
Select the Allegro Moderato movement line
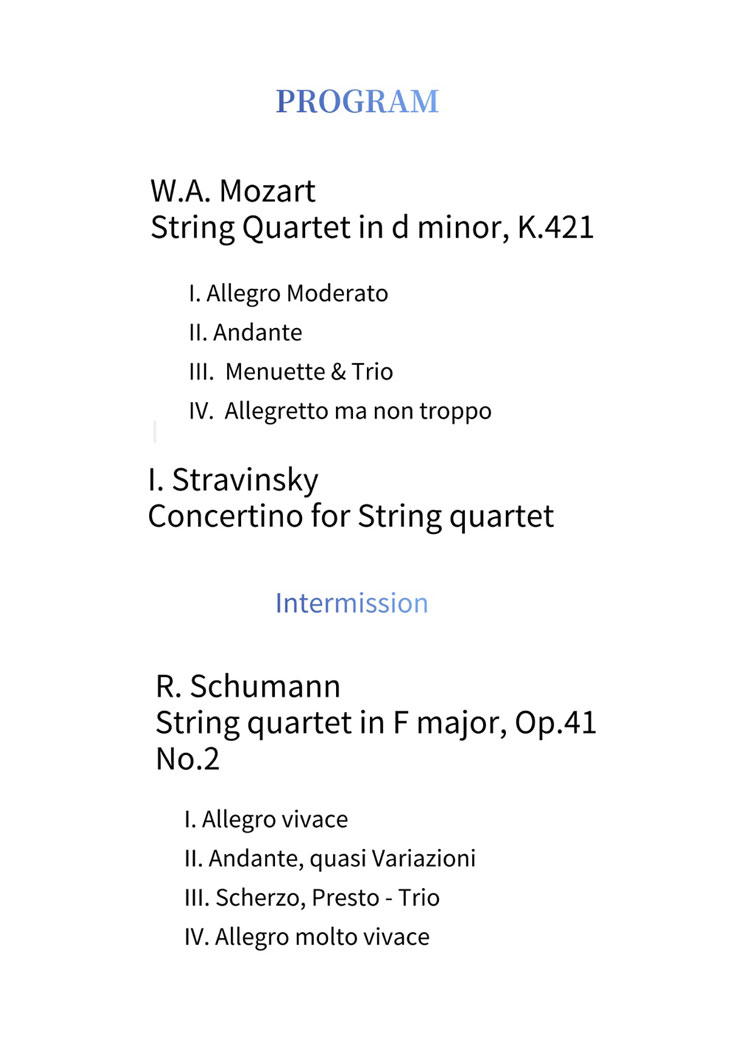(x=288, y=294)
